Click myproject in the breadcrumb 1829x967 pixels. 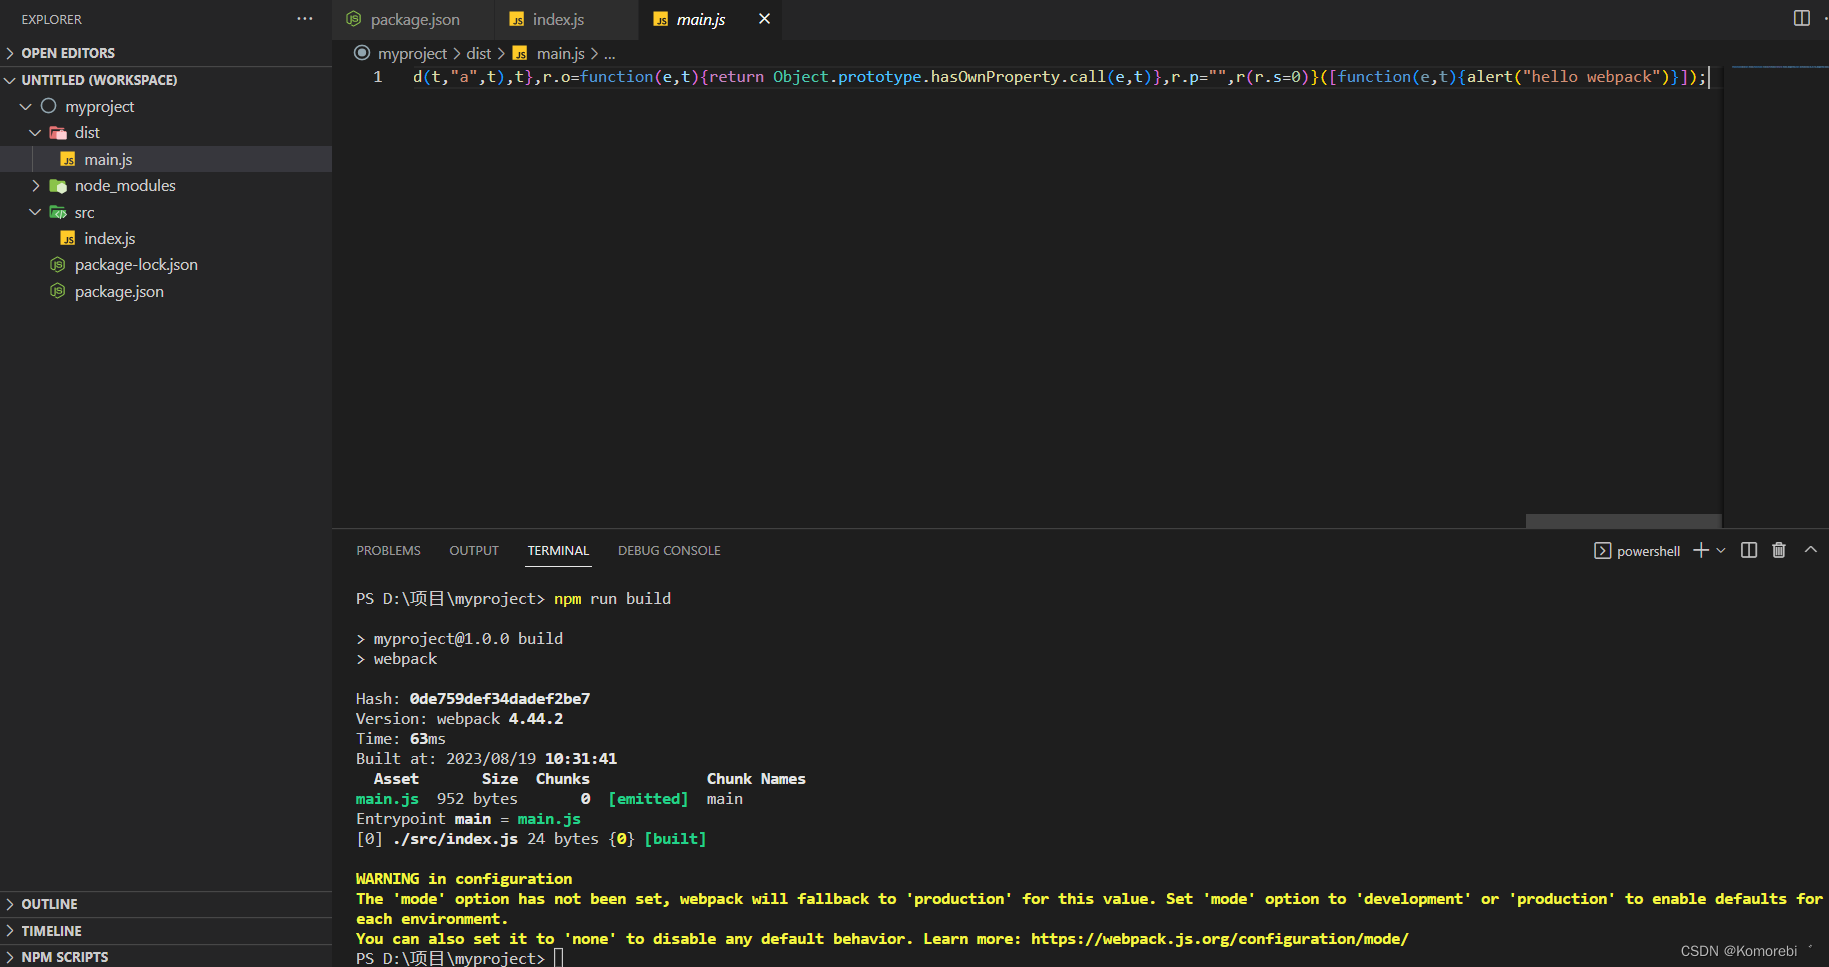pos(412,53)
